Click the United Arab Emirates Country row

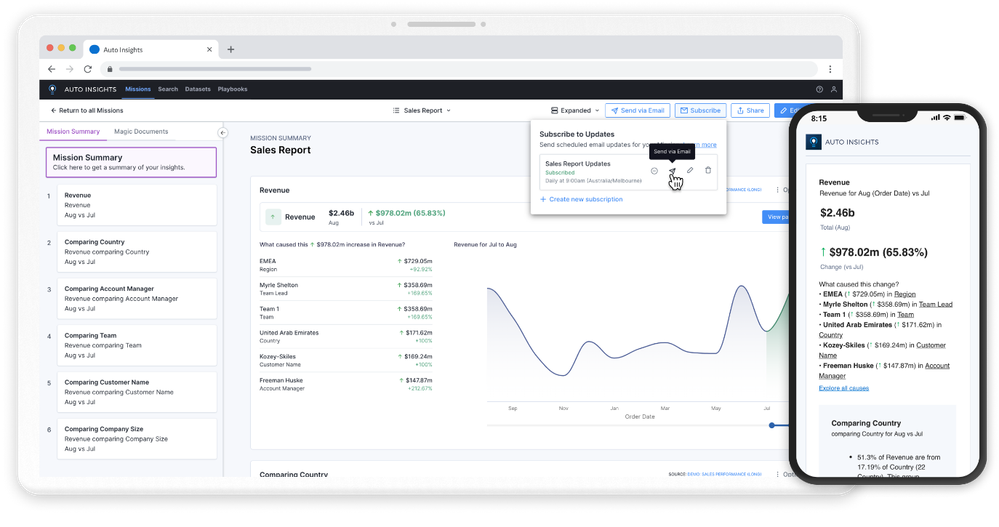[x=346, y=336]
